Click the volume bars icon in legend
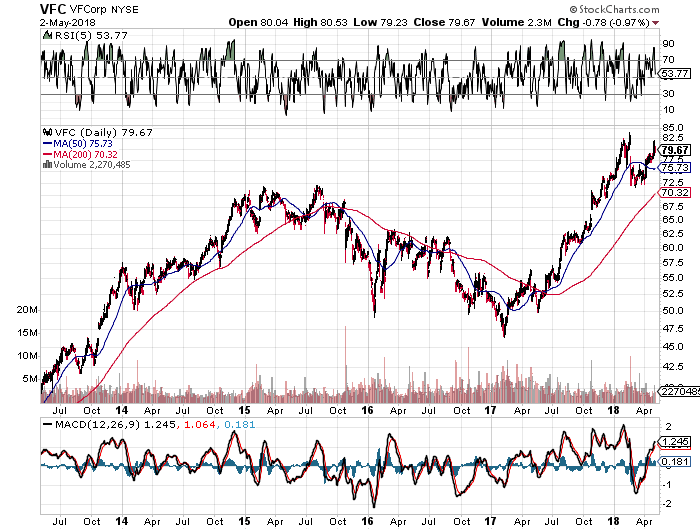This screenshot has height=530, width=700. [47, 165]
